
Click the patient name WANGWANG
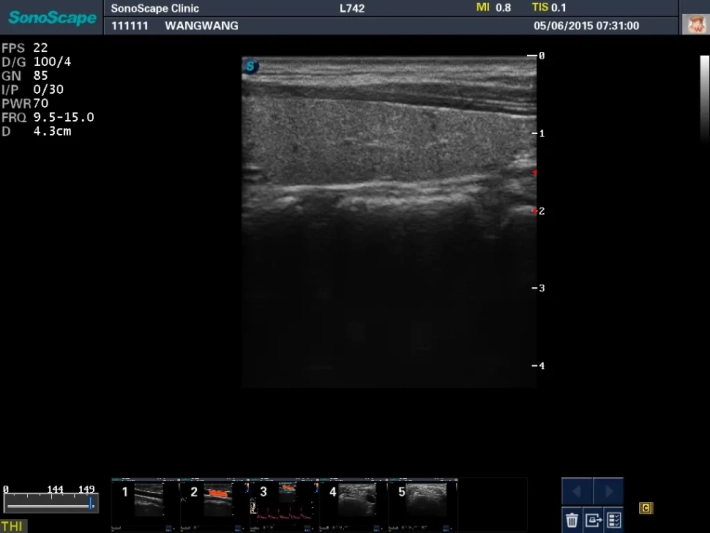[x=201, y=25]
